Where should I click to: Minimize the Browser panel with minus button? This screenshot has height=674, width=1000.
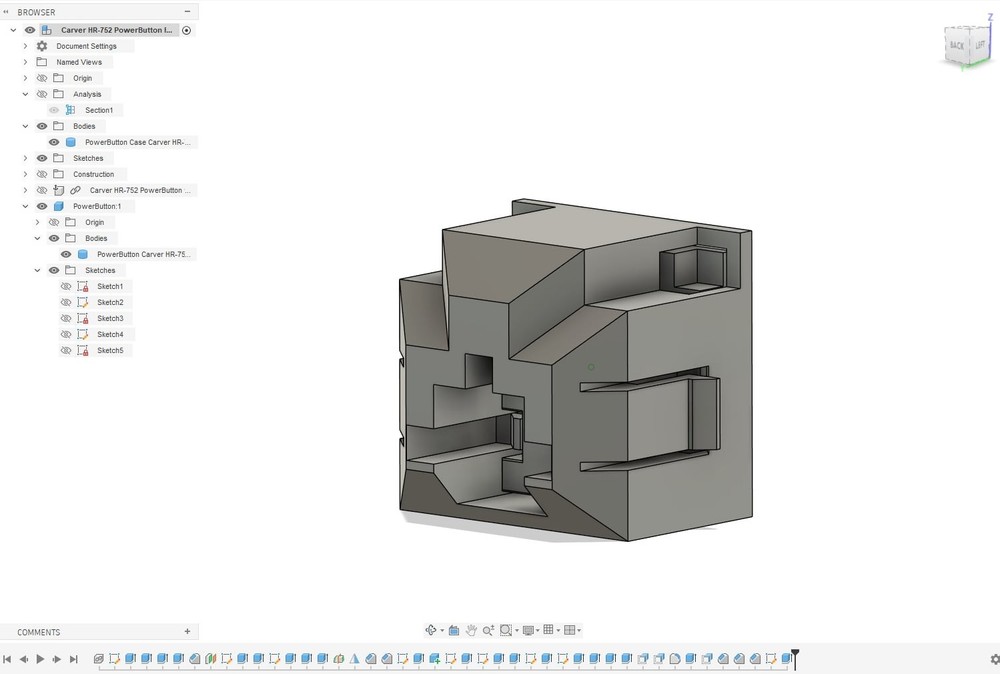(187, 11)
